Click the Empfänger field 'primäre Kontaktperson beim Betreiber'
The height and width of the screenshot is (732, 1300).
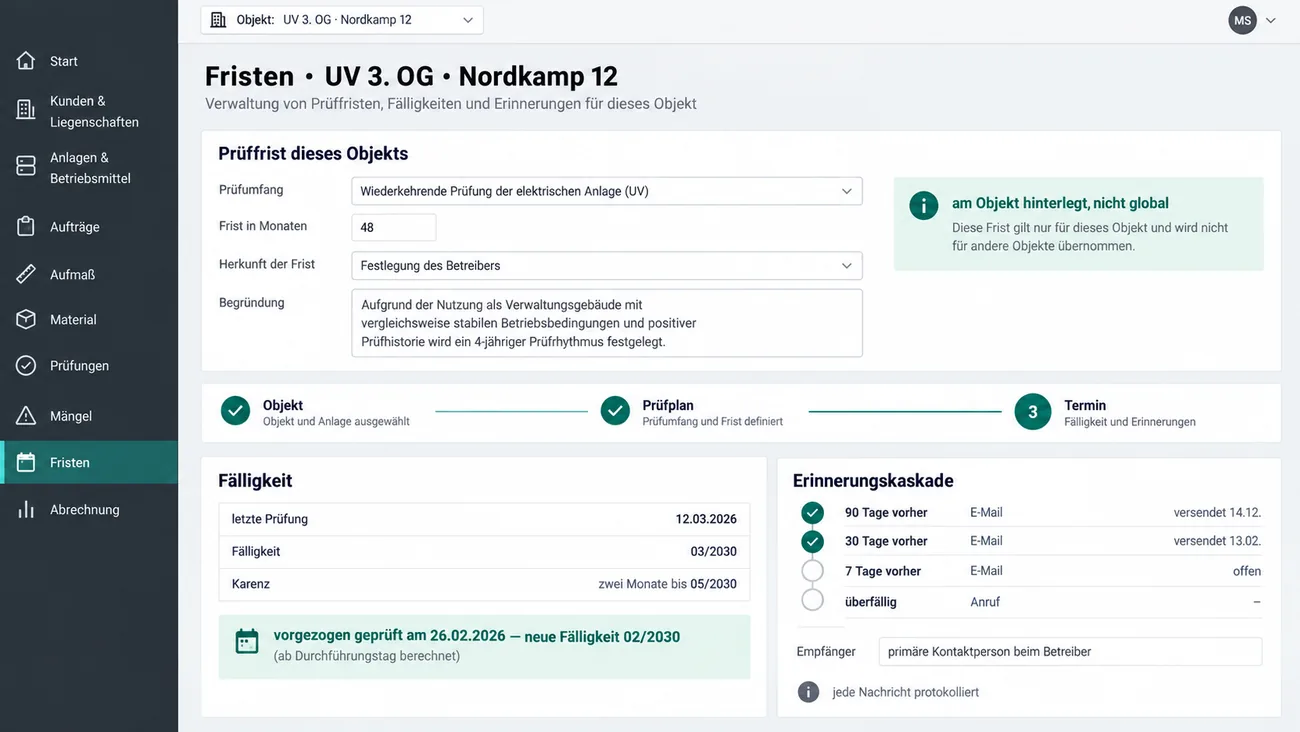tap(1070, 651)
